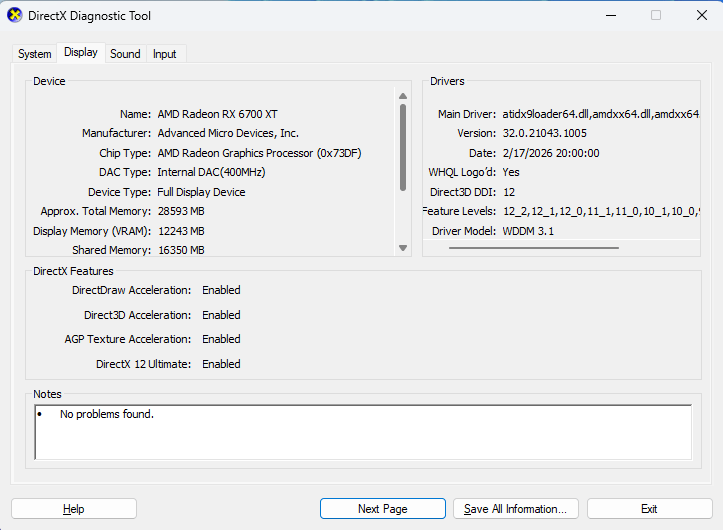Click Save All Information button
Screen dimensions: 723x530
pos(516,509)
